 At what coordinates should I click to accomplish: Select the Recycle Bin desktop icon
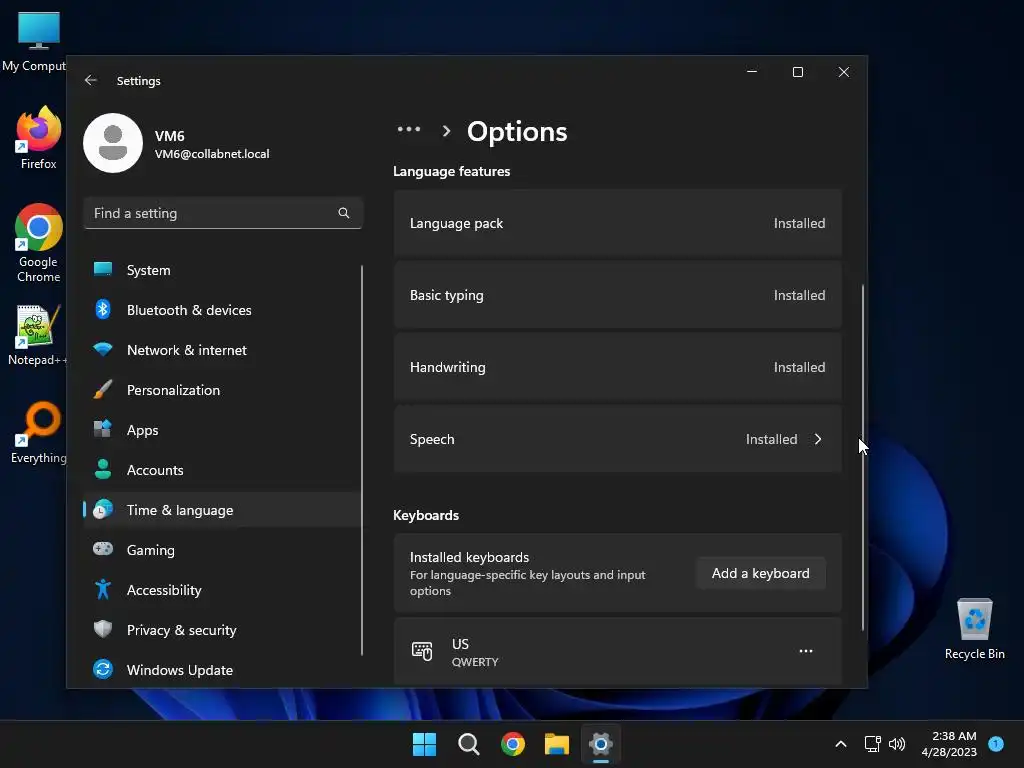[x=974, y=630]
